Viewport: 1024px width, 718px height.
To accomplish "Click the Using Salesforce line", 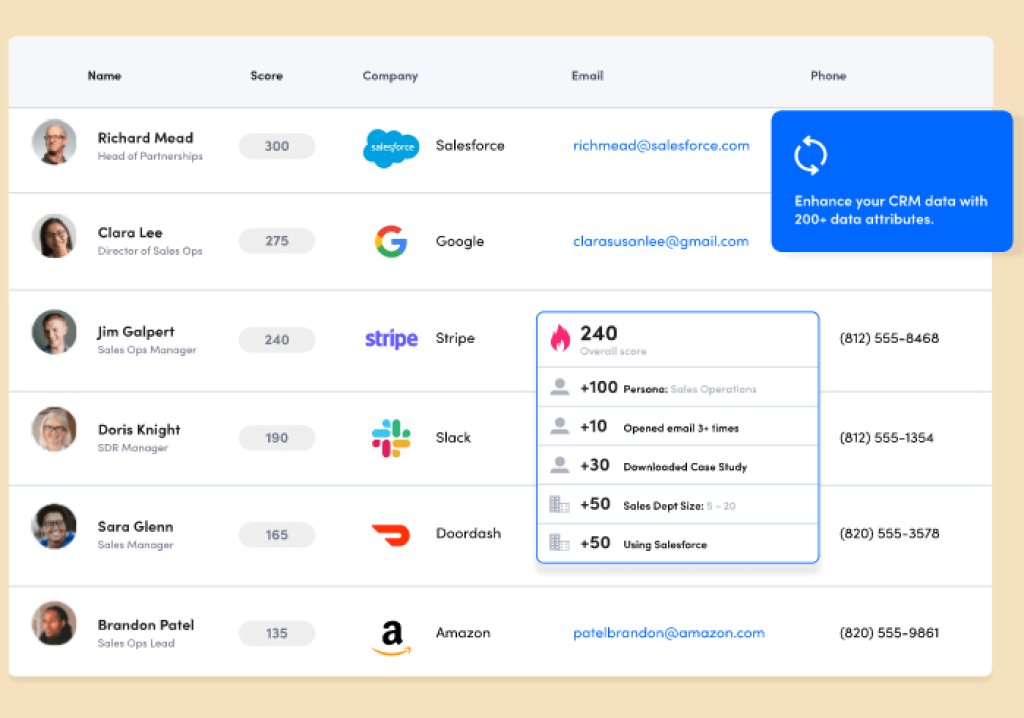I will pyautogui.click(x=677, y=543).
